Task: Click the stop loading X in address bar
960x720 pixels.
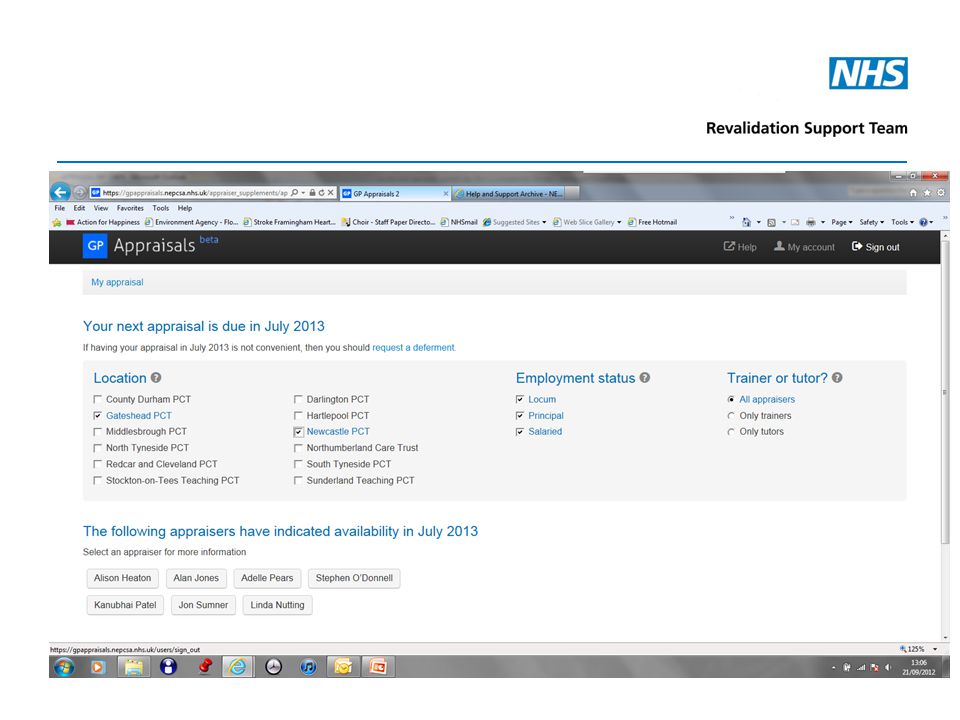Action: [331, 192]
